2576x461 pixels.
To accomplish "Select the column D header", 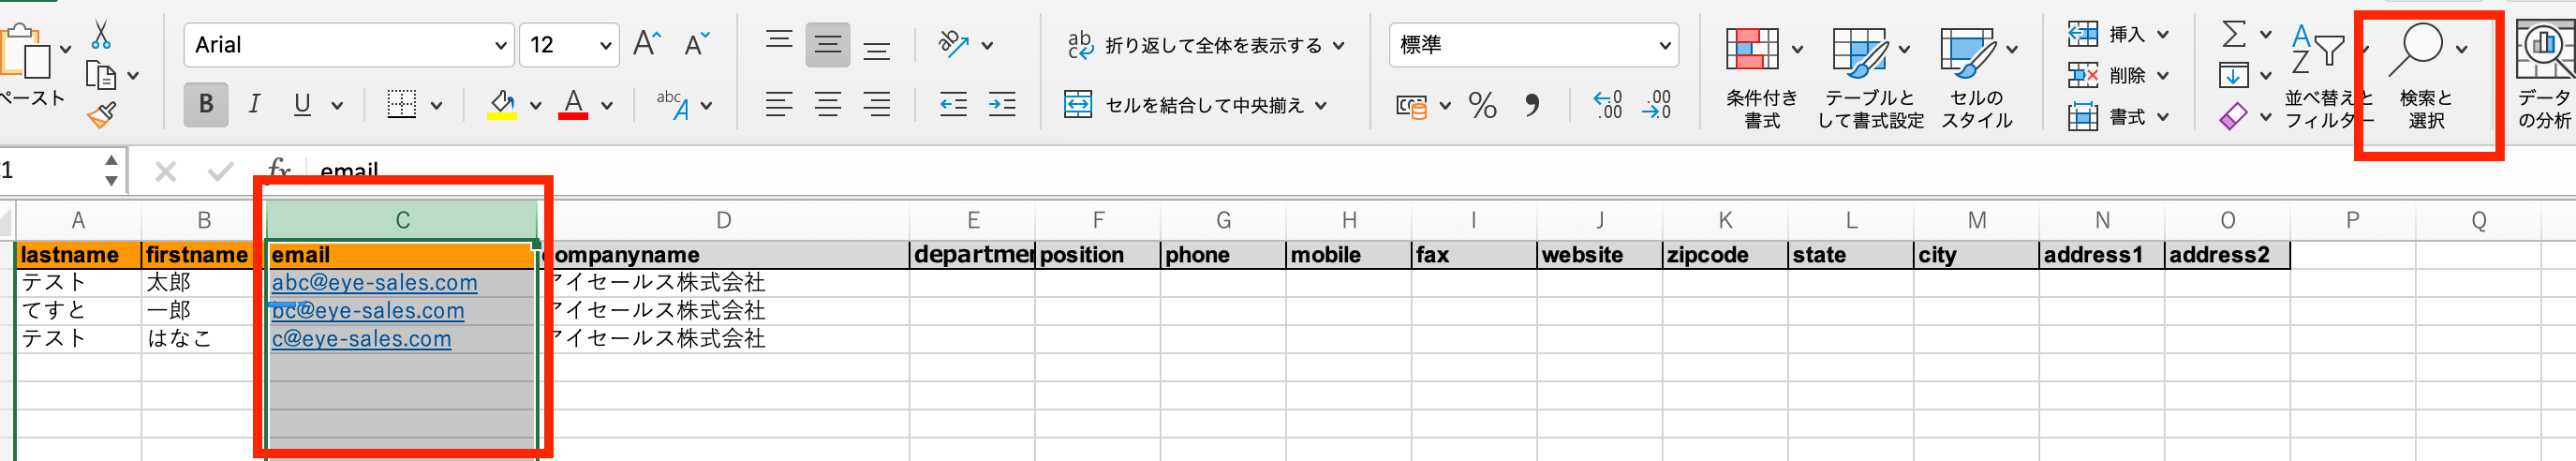I will tap(723, 220).
